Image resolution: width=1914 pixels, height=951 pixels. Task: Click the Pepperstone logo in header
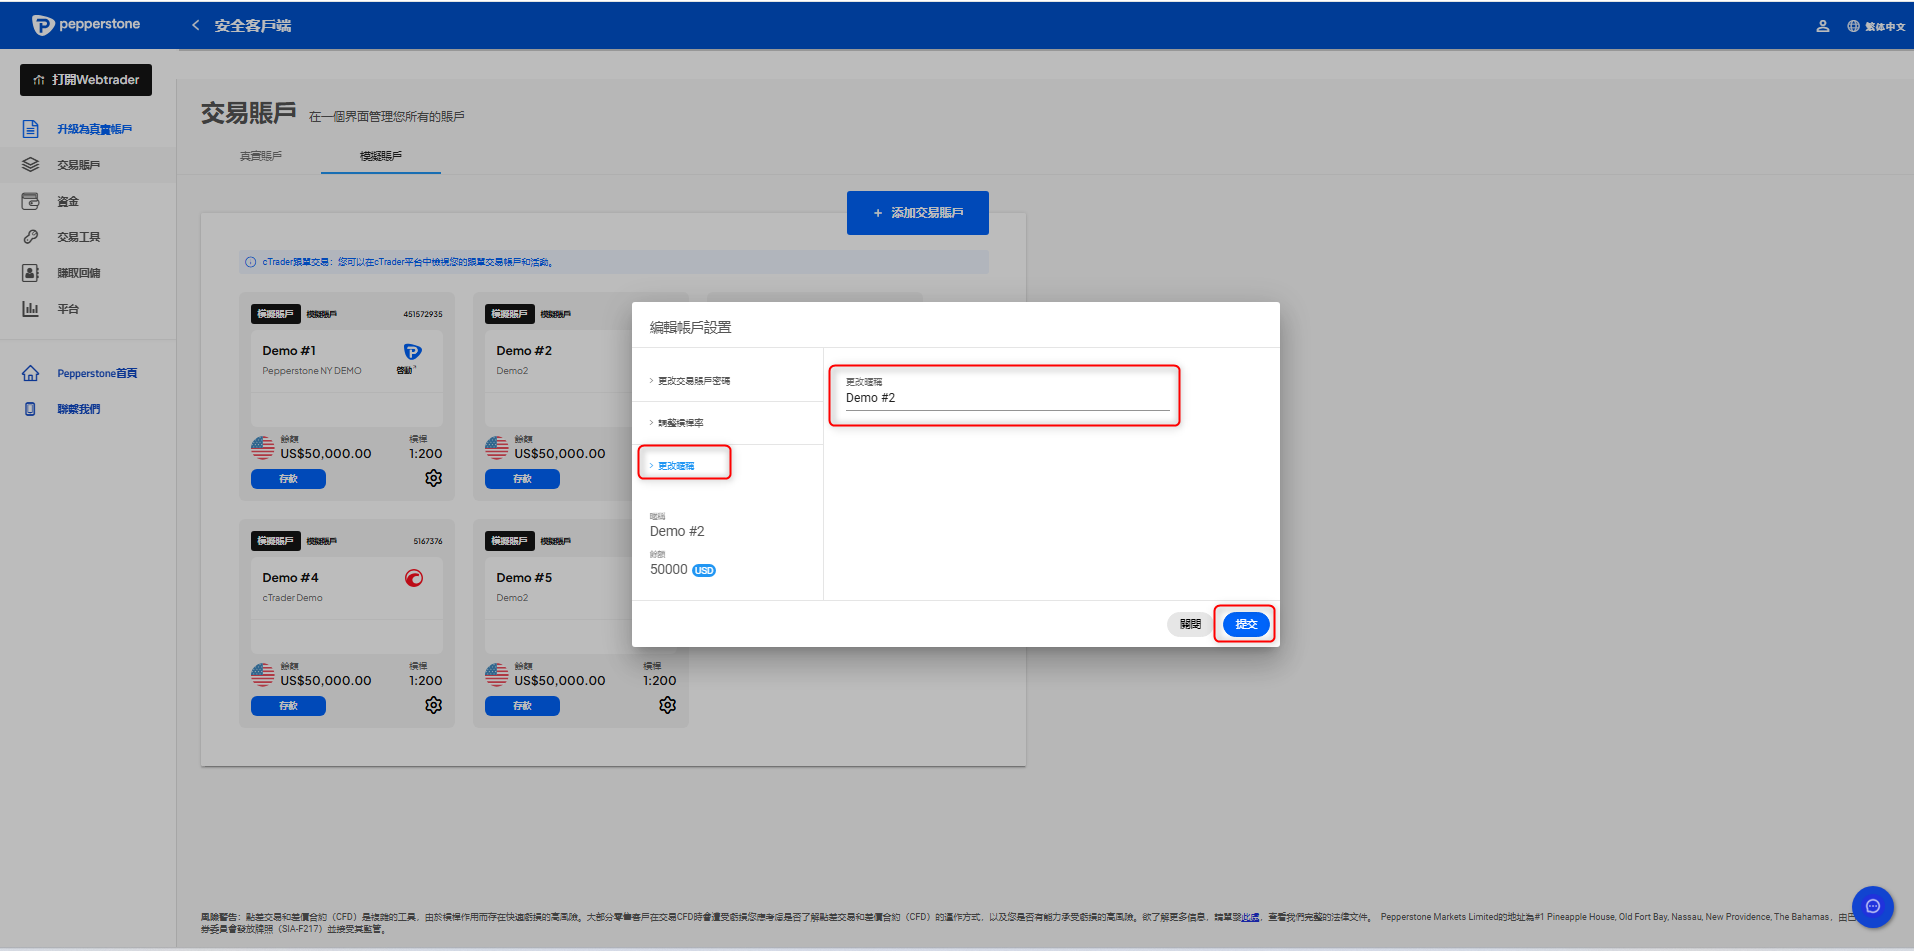coord(86,25)
